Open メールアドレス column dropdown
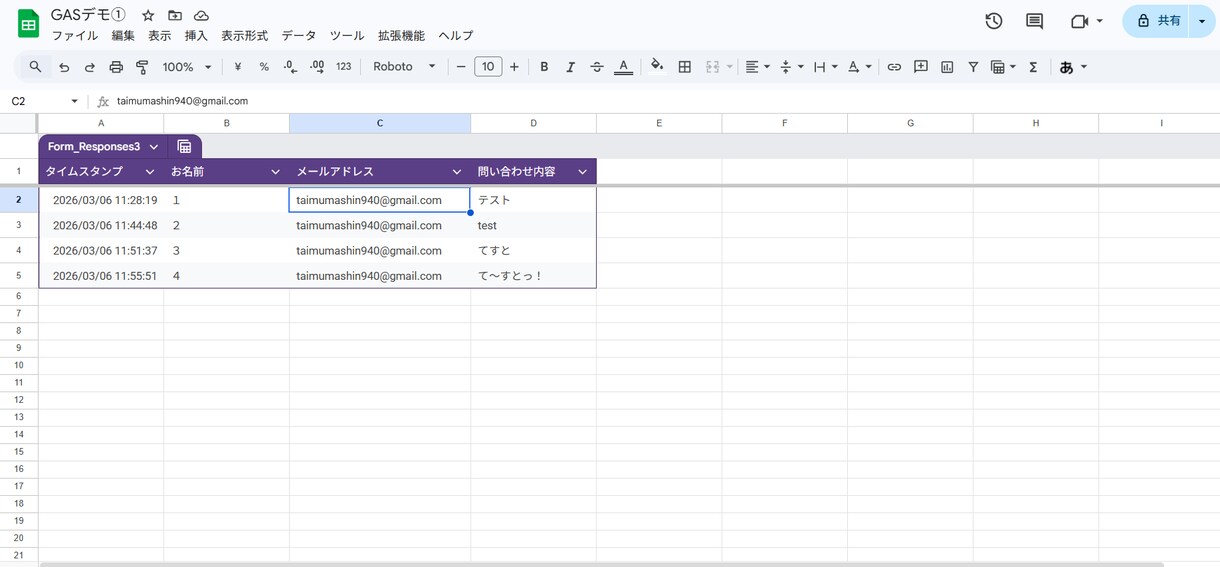 [x=457, y=172]
